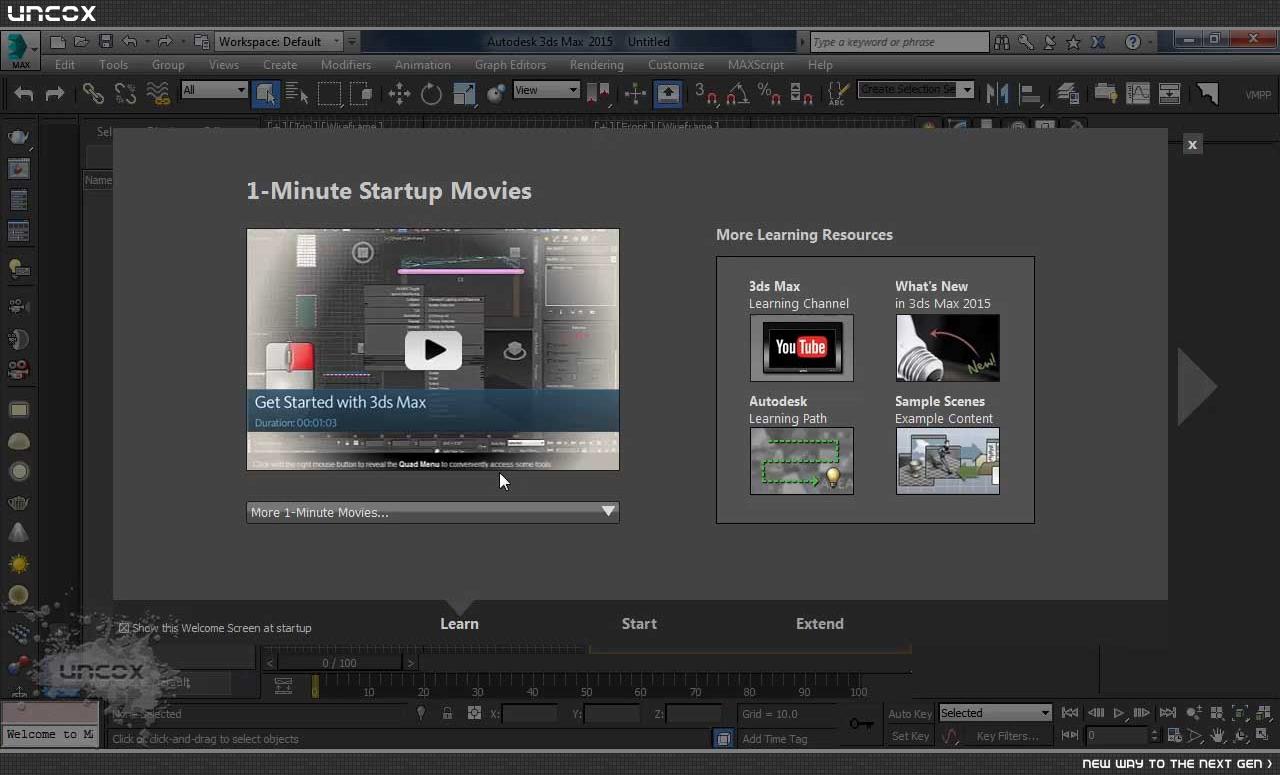This screenshot has width=1280, height=775.
Task: Create a new scene from Quick Access toolbar
Action: coord(58,42)
